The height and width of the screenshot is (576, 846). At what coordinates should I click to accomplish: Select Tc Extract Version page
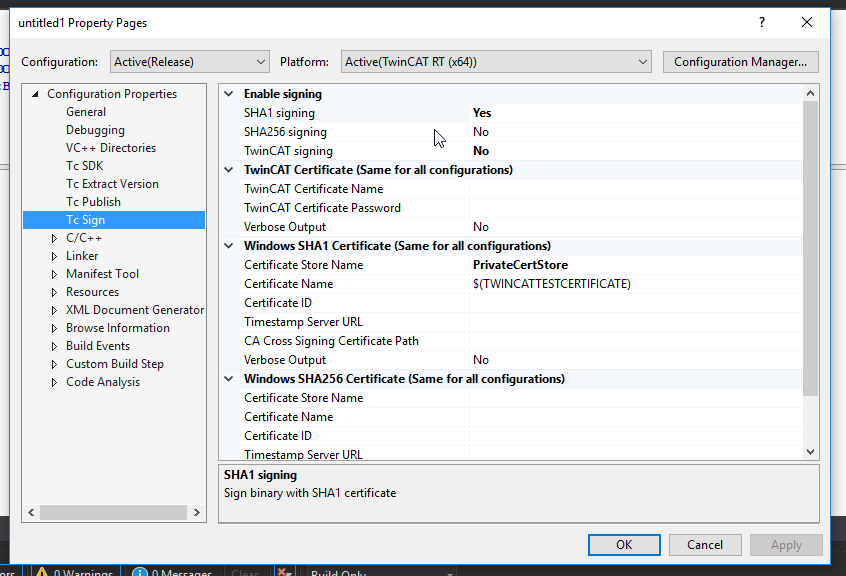click(112, 184)
